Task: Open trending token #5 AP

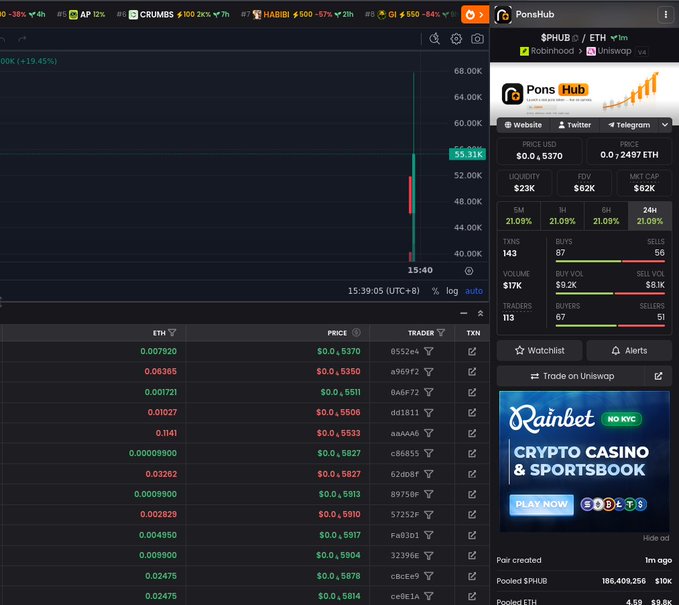Action: pos(81,14)
